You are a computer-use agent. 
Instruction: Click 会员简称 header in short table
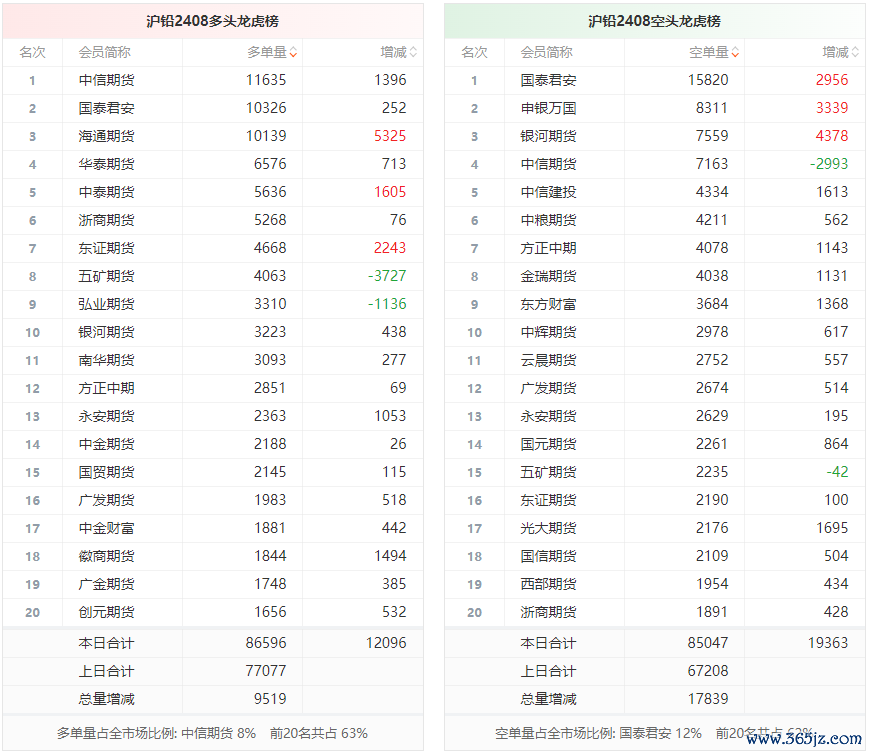546,53
